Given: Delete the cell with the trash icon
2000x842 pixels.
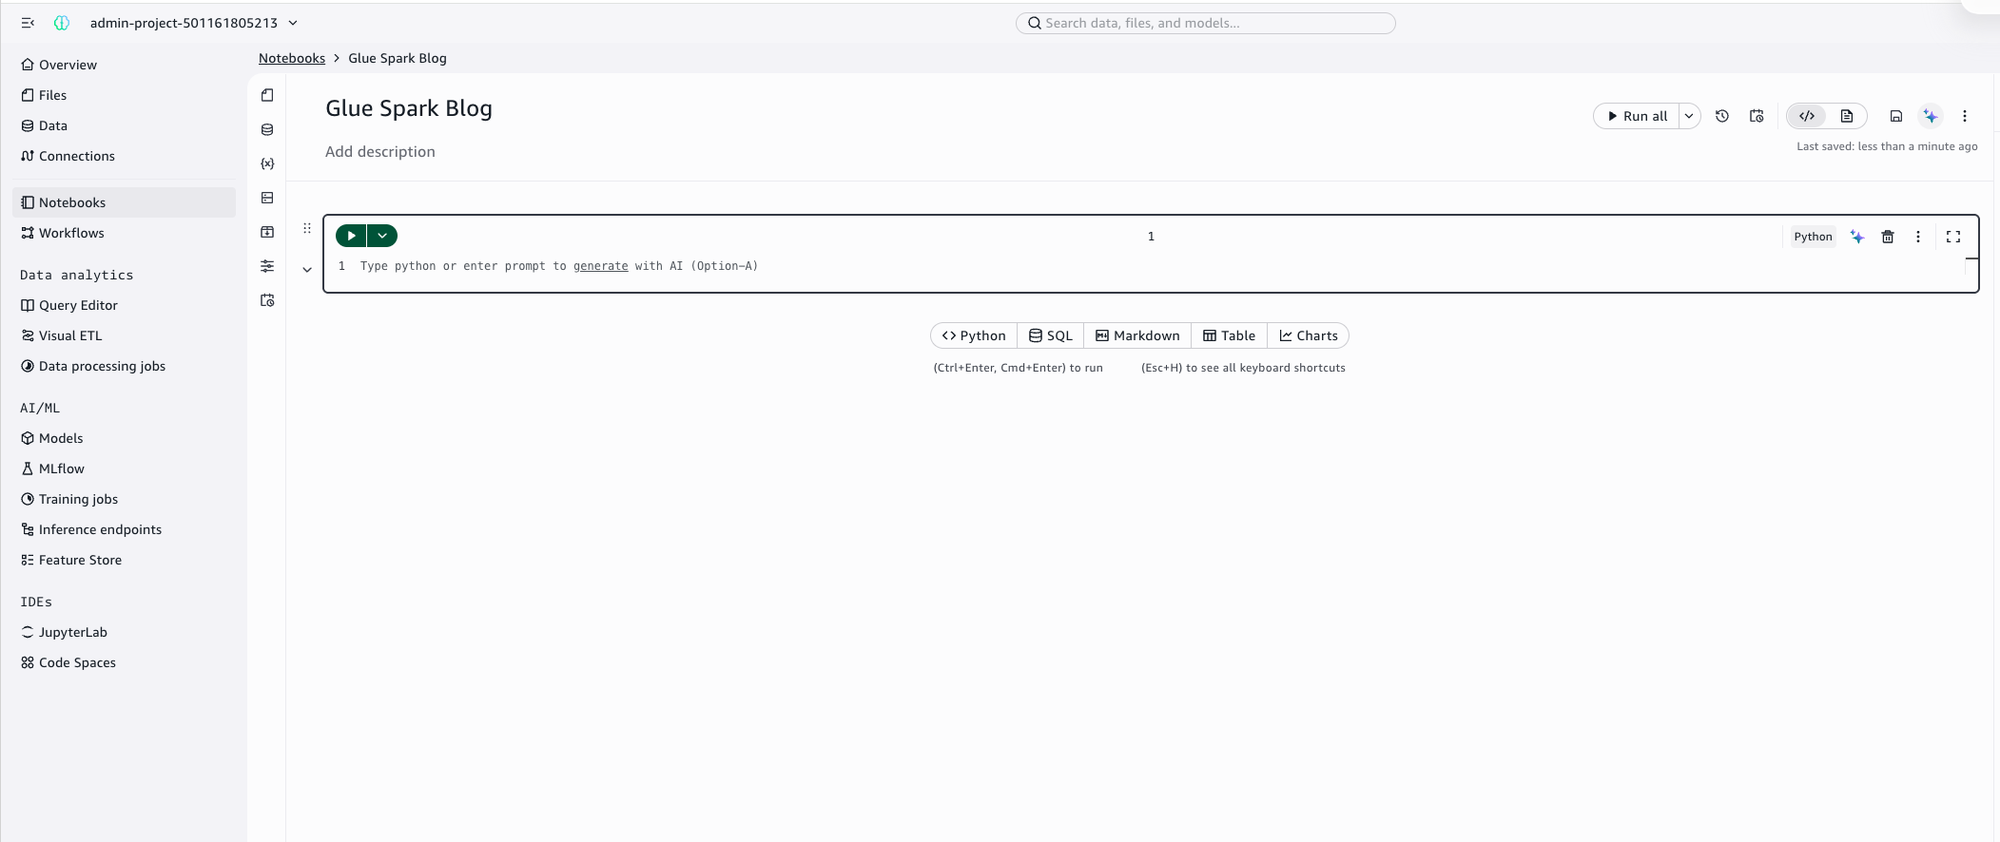Looking at the screenshot, I should (x=1888, y=237).
